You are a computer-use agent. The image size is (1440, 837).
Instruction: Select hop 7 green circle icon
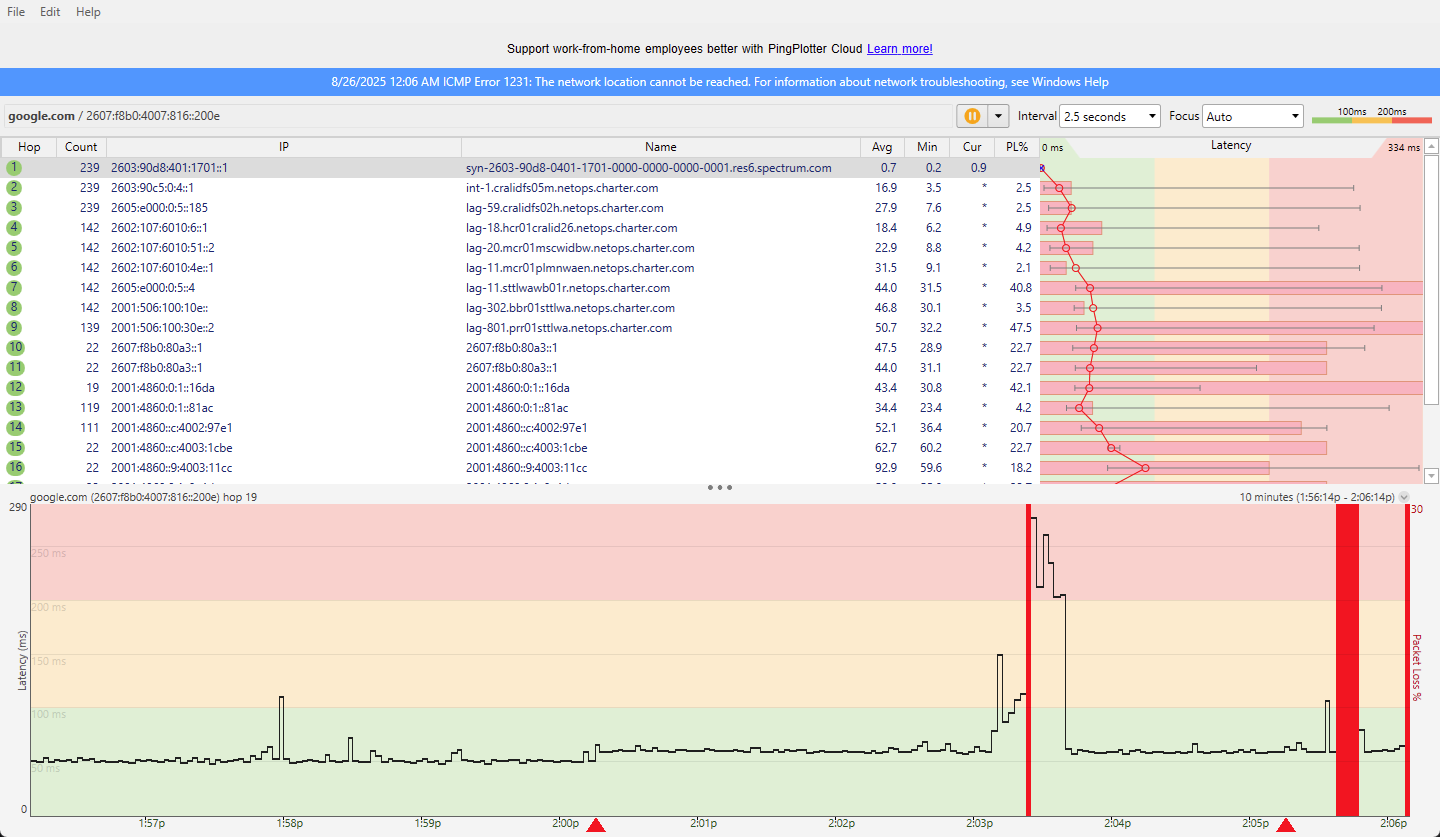14,288
